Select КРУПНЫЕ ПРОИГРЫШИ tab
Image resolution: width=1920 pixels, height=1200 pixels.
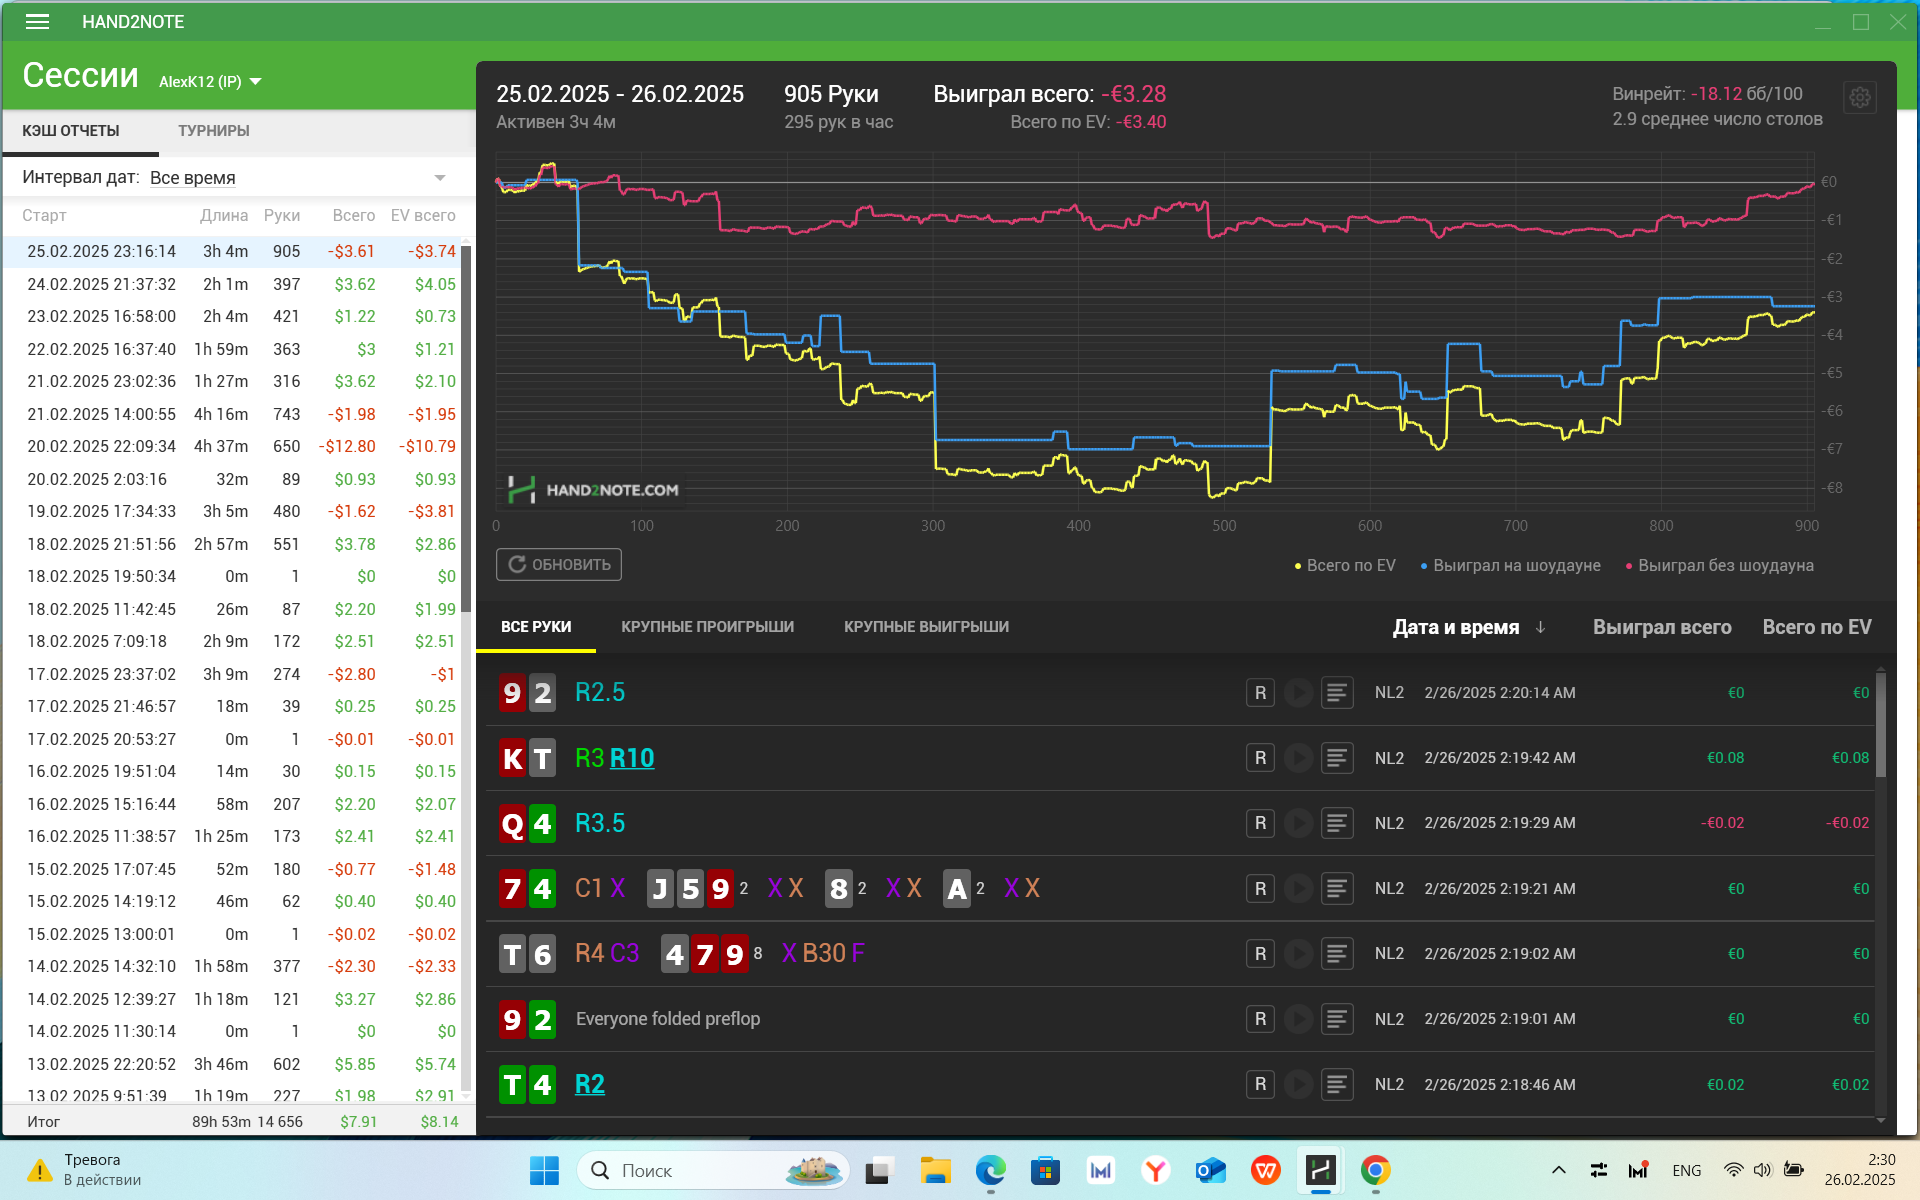coord(707,627)
